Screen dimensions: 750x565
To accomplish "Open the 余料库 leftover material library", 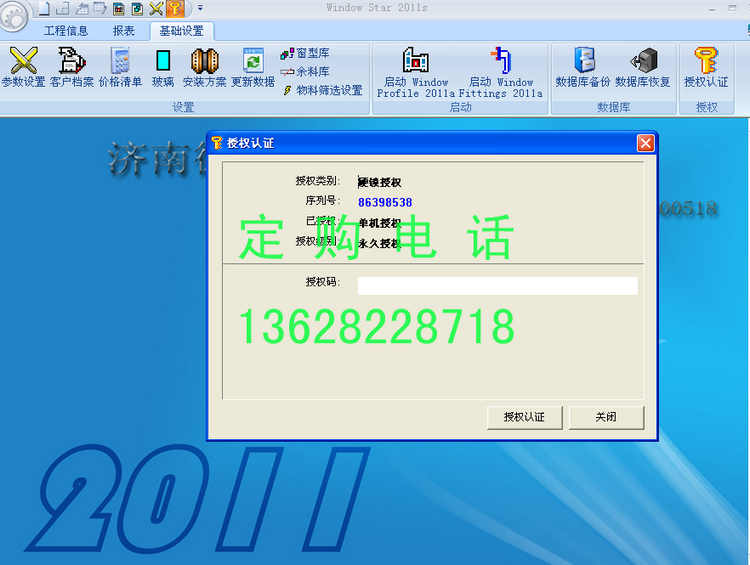I will point(306,71).
